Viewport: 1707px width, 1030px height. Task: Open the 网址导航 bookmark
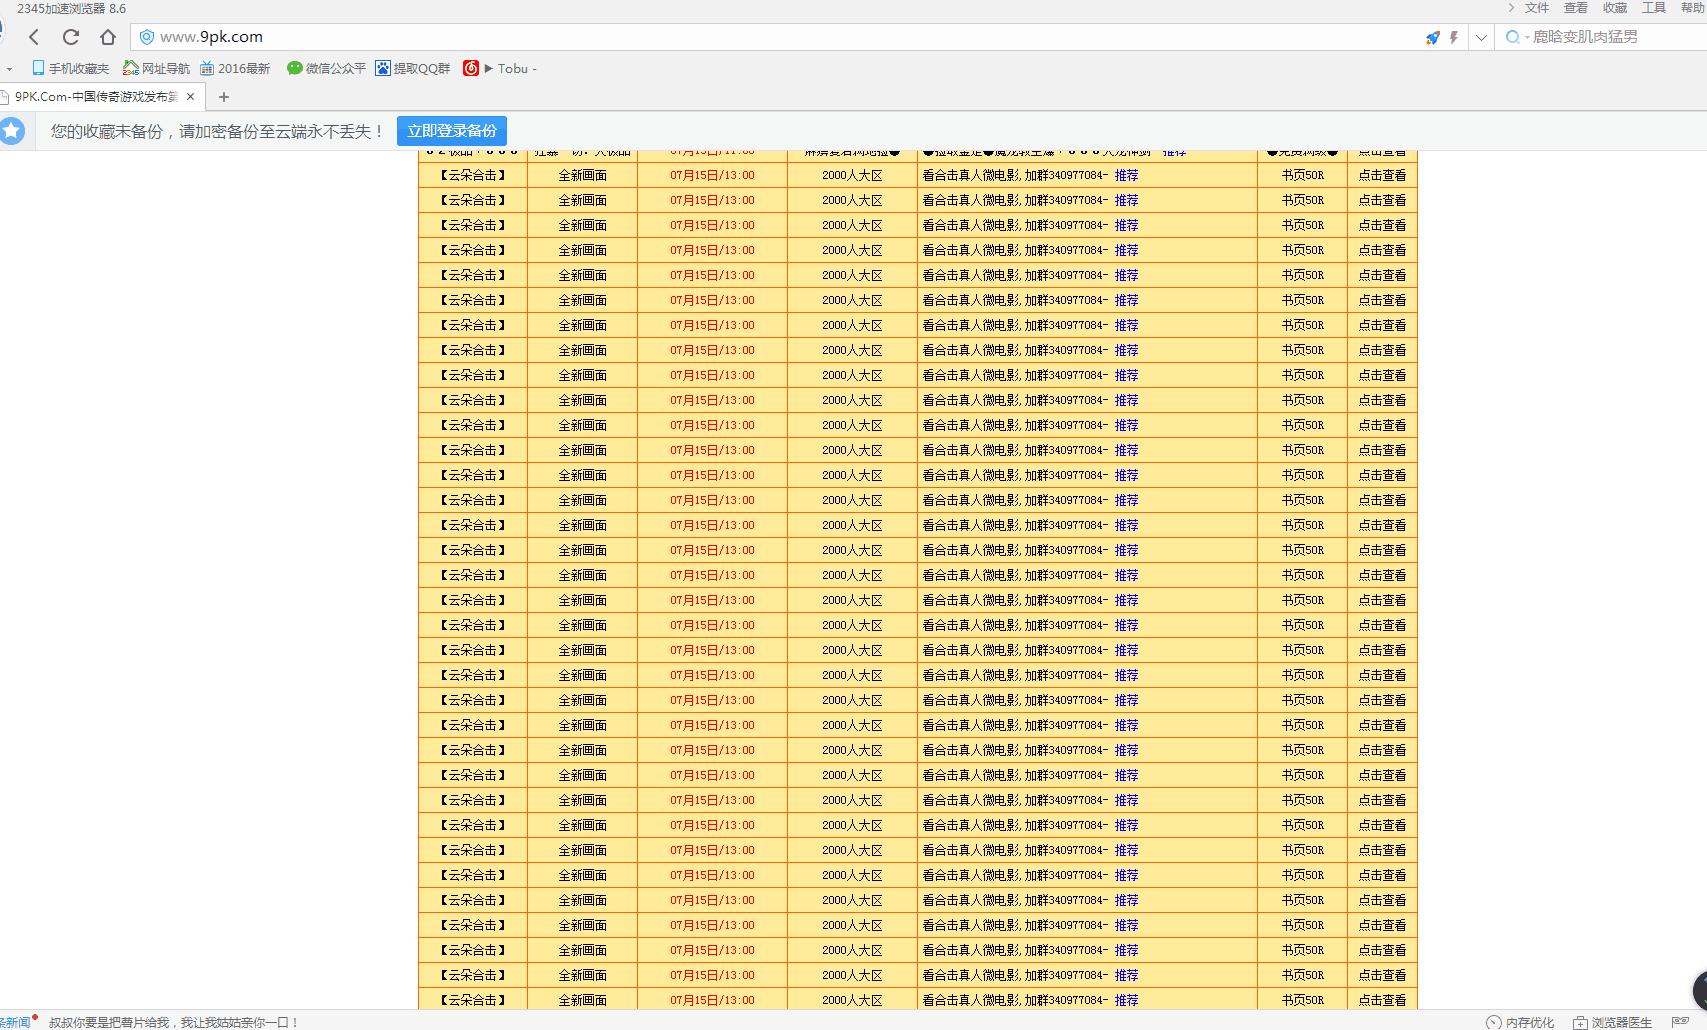tap(156, 68)
